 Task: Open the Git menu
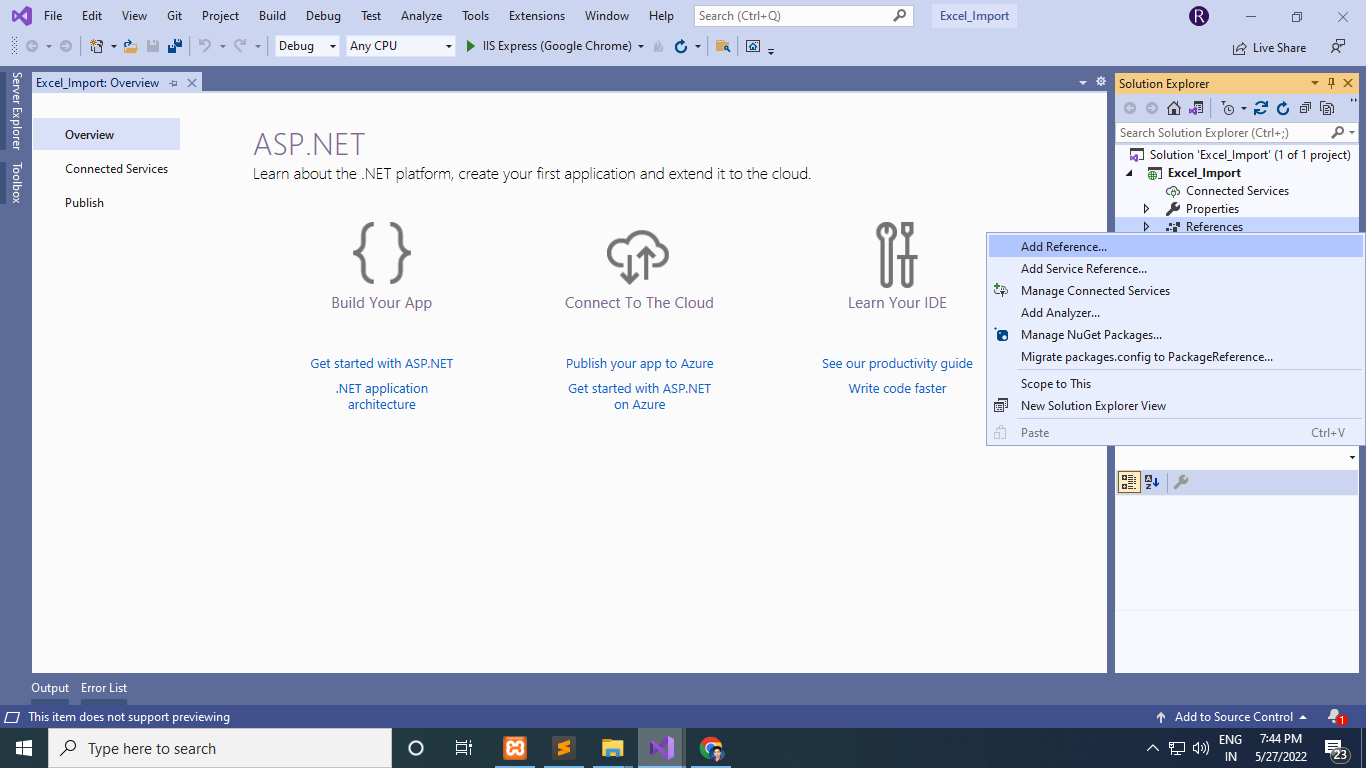[174, 15]
